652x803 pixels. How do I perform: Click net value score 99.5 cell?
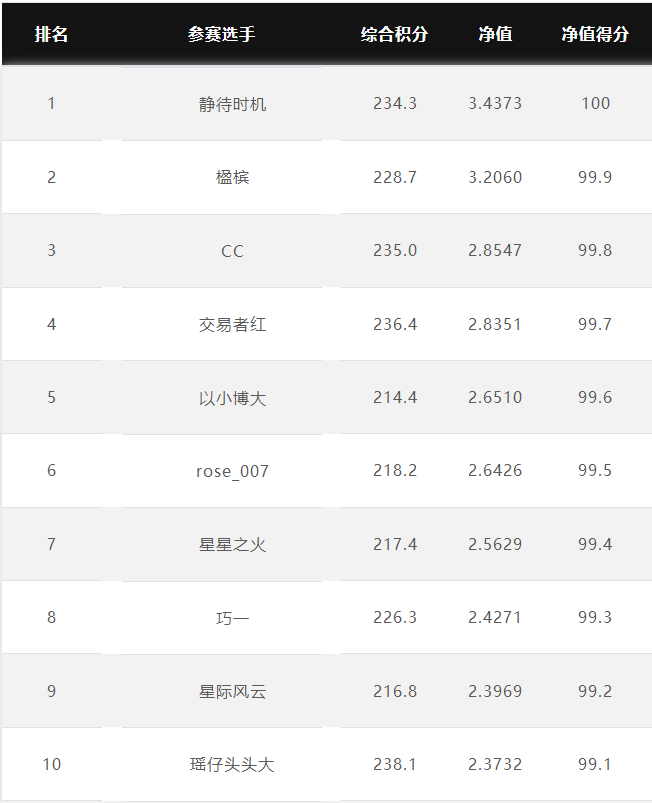(595, 471)
